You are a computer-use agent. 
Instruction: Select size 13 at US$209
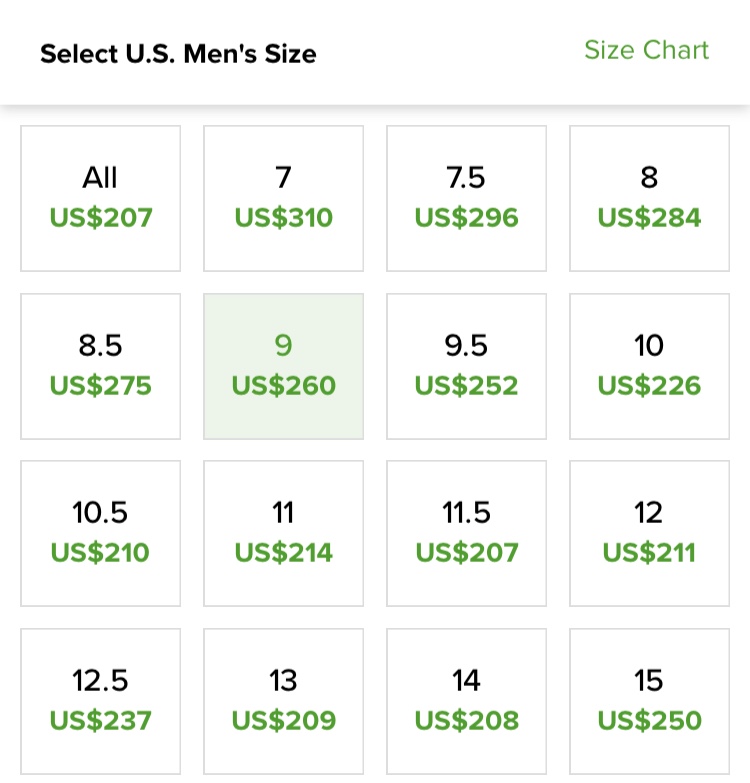coord(284,700)
